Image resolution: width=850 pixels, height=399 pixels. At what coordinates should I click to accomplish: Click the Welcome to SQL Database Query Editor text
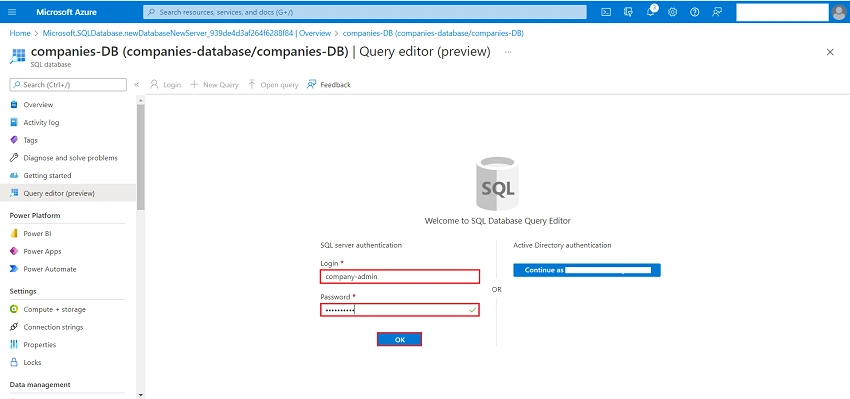pyautogui.click(x=498, y=221)
